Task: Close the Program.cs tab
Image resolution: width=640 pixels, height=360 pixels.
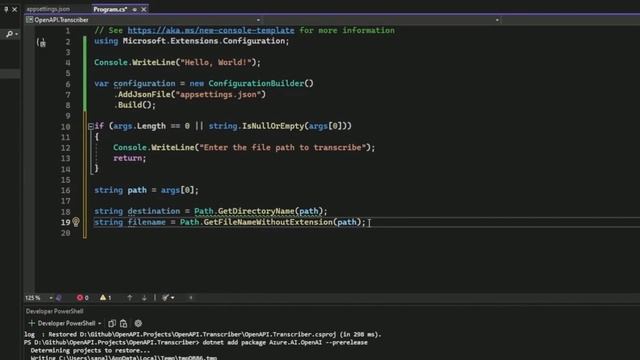Action: [144, 9]
